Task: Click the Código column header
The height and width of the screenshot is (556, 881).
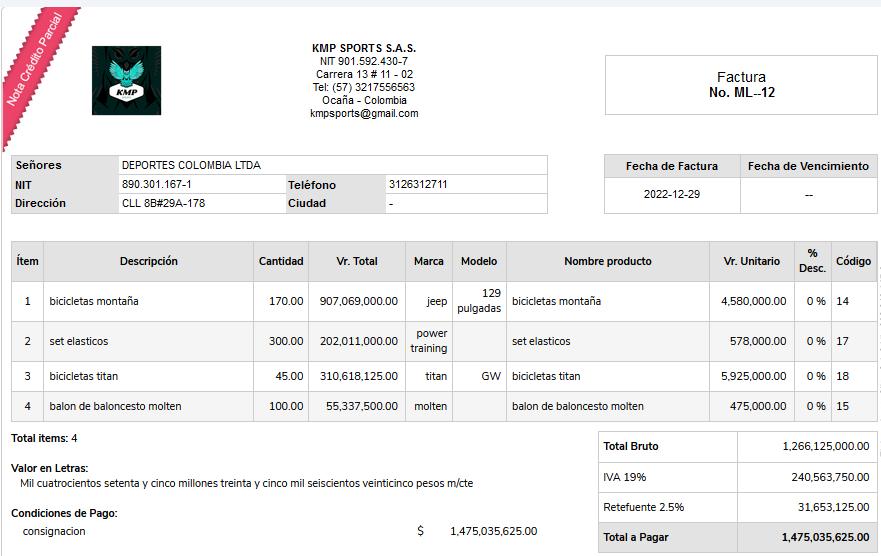Action: coord(853,261)
